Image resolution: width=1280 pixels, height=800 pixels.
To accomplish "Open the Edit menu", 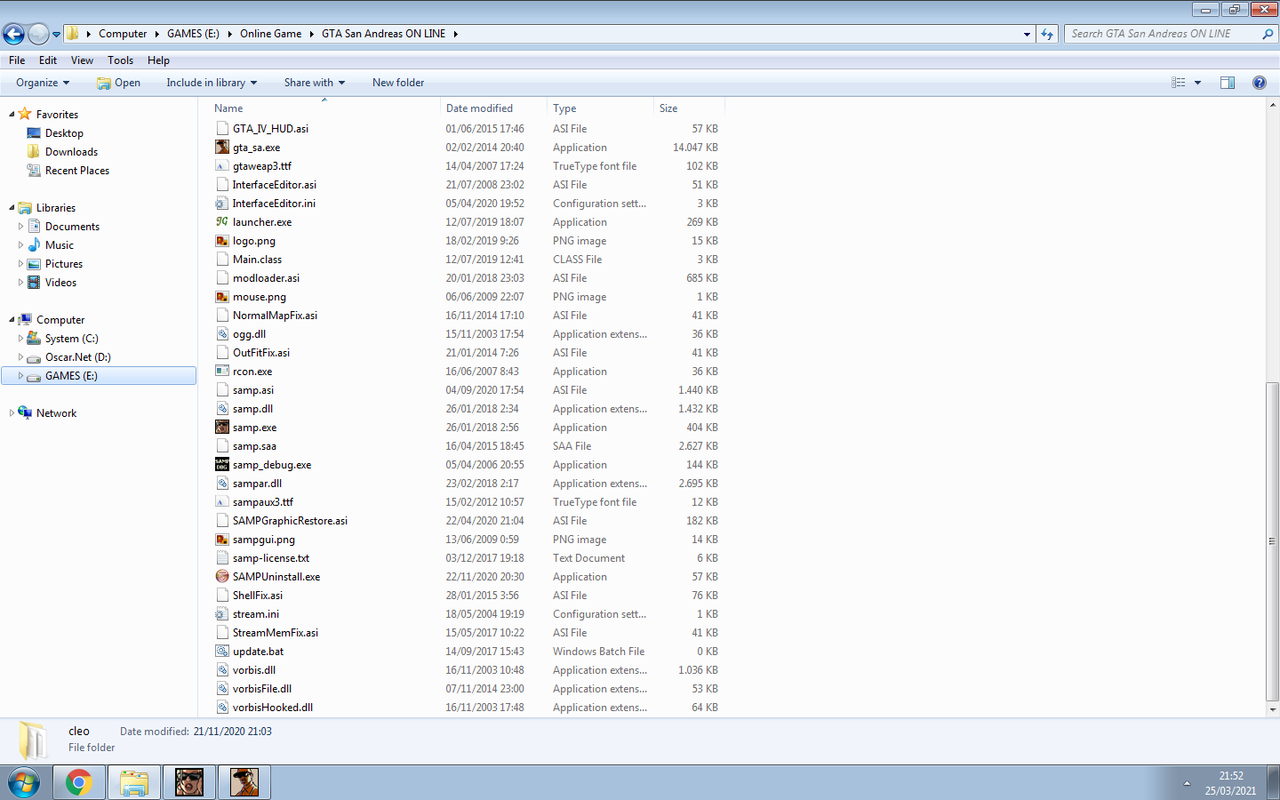I will coord(48,60).
